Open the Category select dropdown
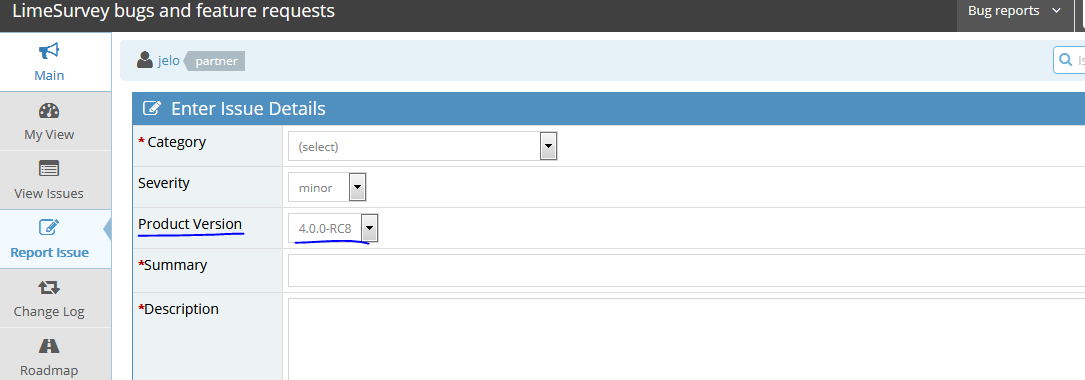The height and width of the screenshot is (380, 1085). point(422,146)
